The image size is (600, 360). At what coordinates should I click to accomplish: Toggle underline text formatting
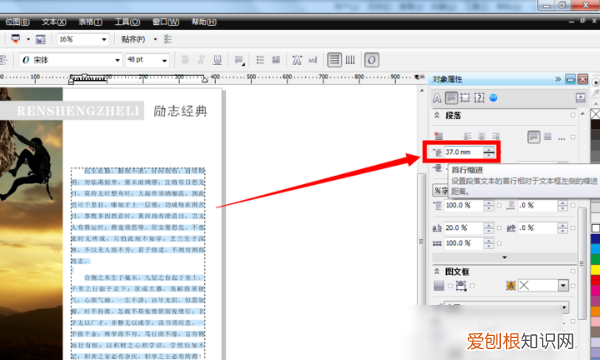click(217, 60)
